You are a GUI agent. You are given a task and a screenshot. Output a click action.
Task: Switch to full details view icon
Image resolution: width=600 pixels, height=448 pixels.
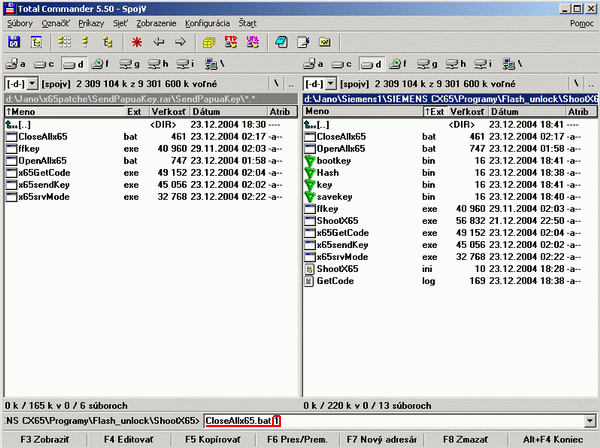pos(86,42)
